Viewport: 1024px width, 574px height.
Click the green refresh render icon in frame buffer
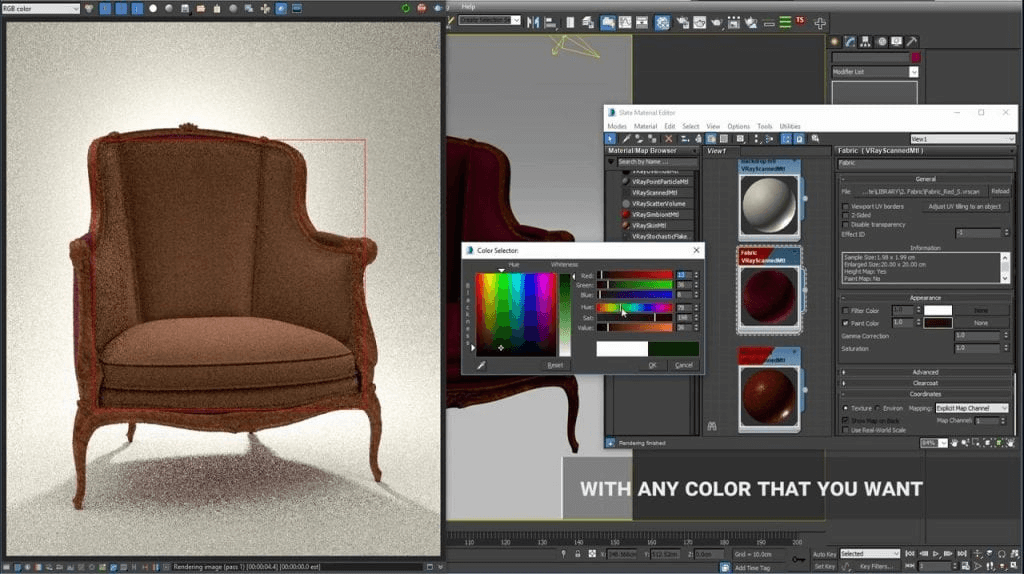[406, 8]
